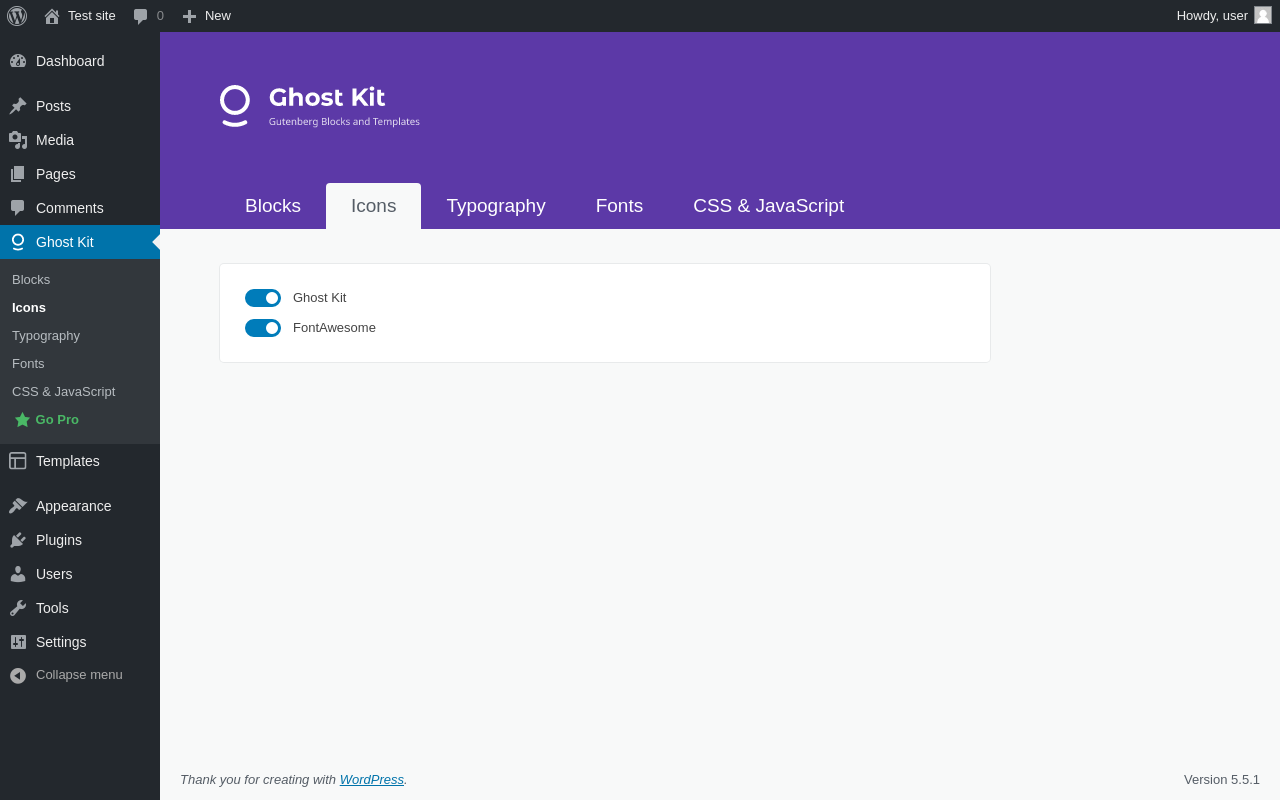Click the Pages icon in sidebar

18,174
